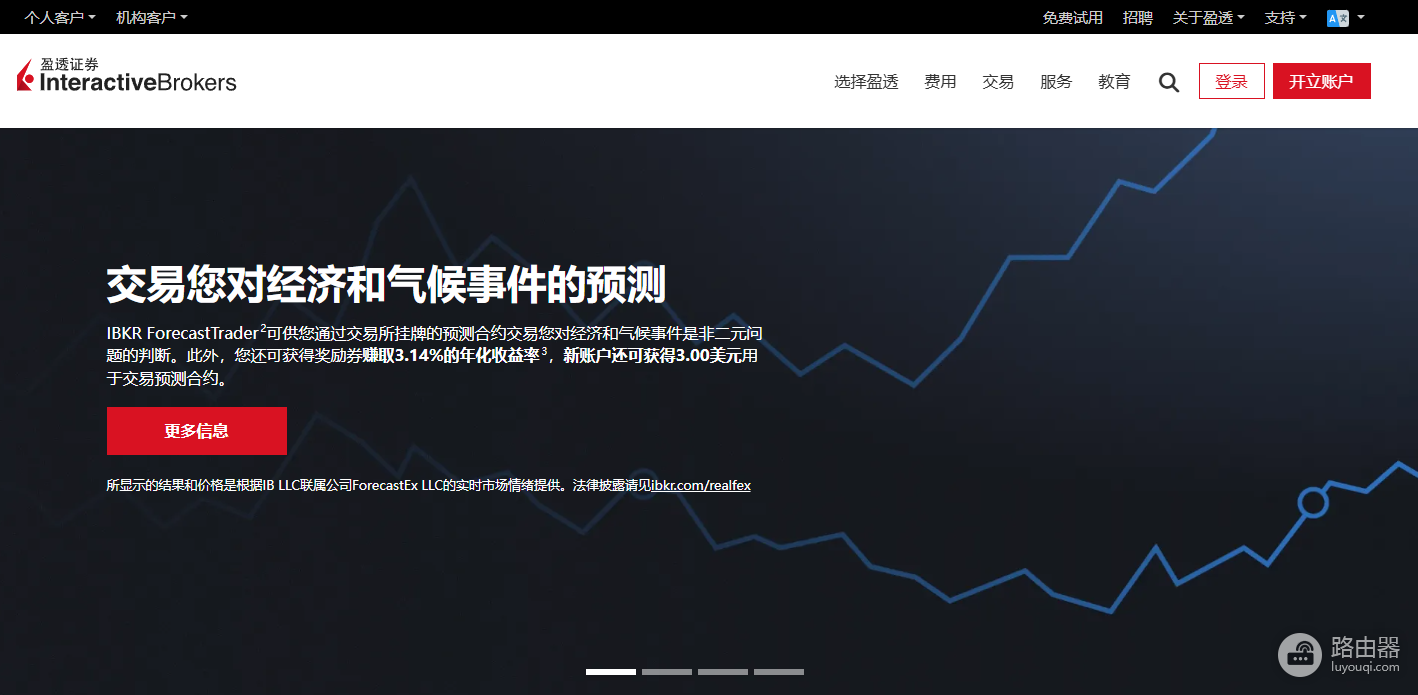Expand the 个人客户 dropdown

pos(60,18)
